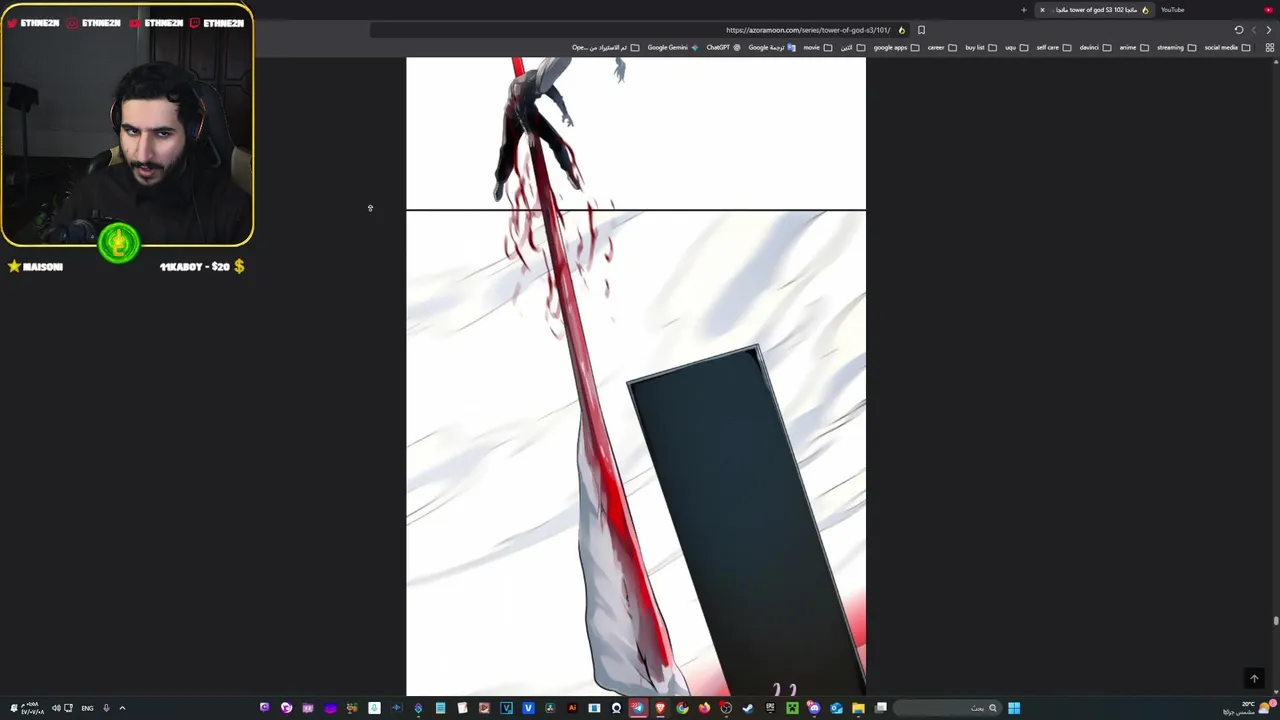Expand the hidden tray icons chevron
The height and width of the screenshot is (720, 1280).
[x=122, y=708]
